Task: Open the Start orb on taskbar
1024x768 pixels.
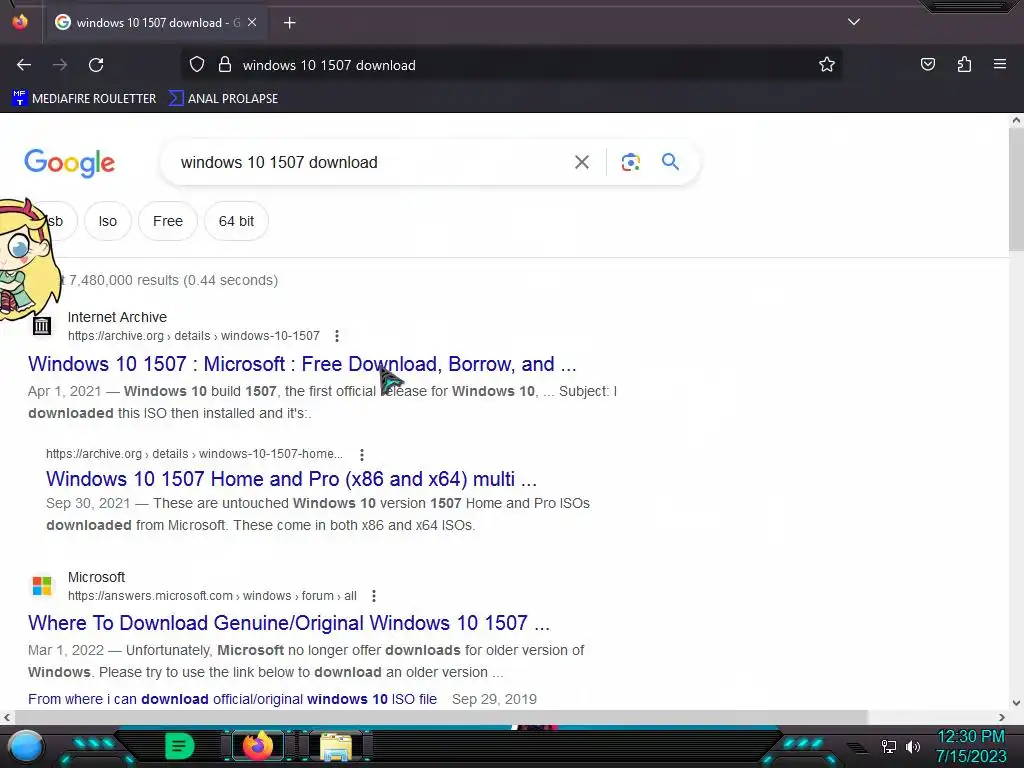Action: coord(26,746)
